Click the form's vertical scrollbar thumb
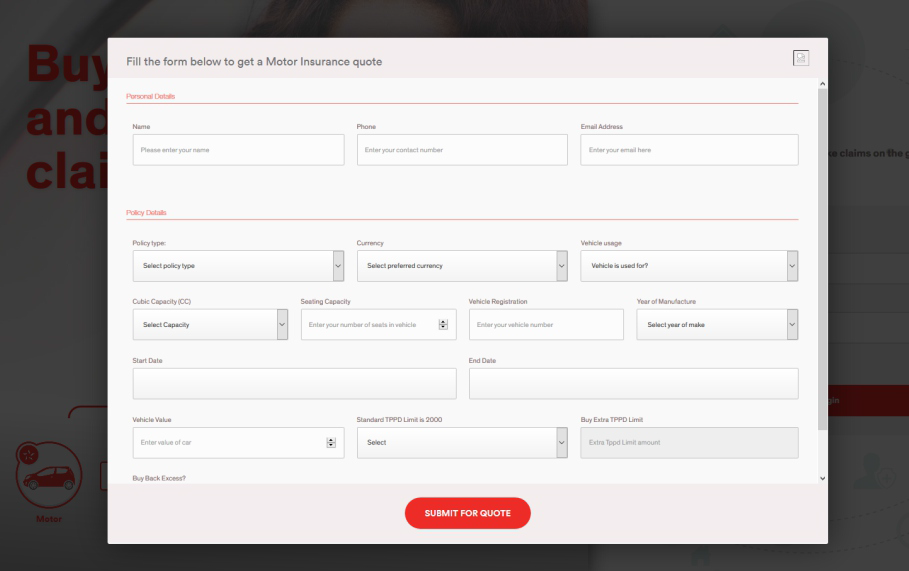The image size is (909, 571). coord(822,250)
